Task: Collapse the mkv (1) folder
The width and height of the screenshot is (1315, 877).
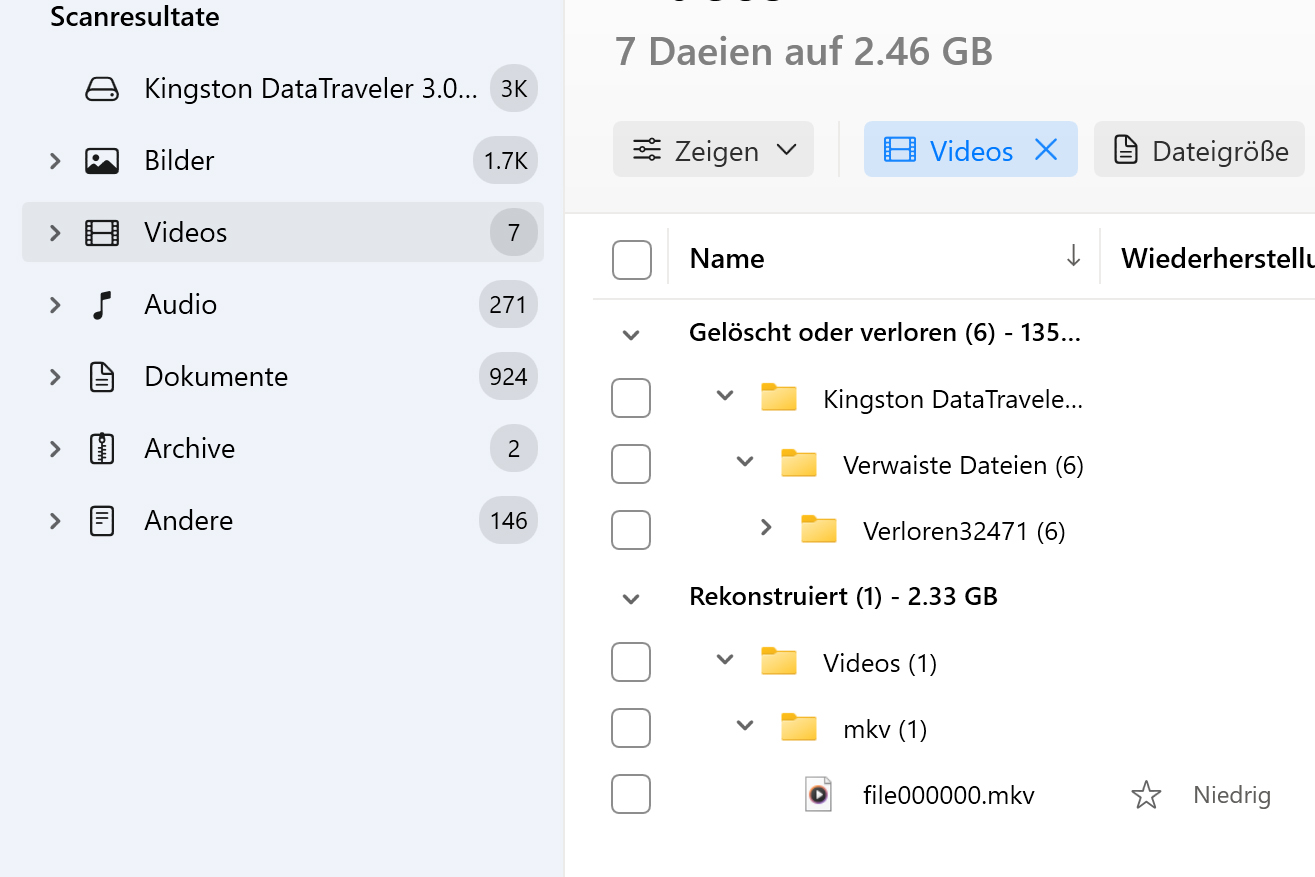Action: coord(745,726)
